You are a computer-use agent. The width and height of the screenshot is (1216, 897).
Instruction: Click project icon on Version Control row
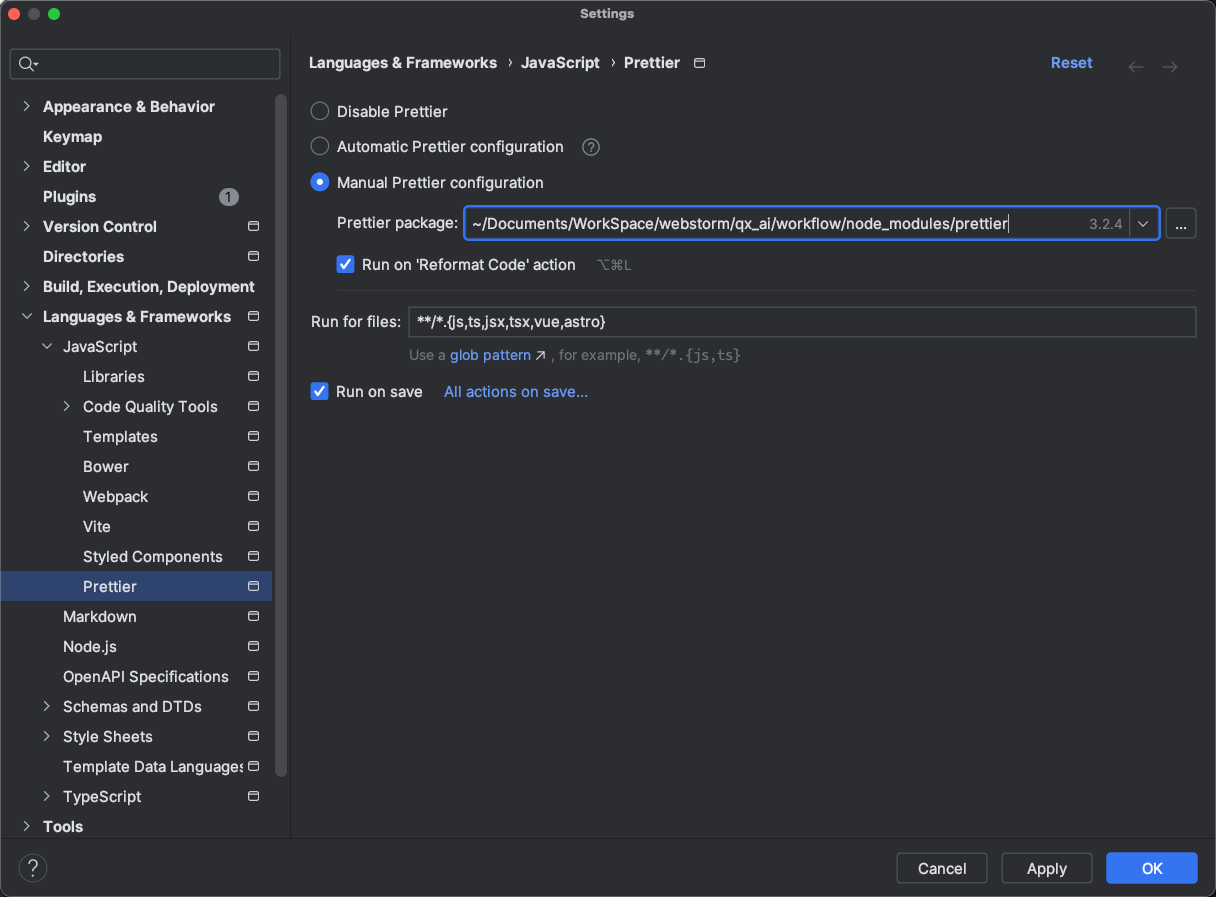coord(253,227)
